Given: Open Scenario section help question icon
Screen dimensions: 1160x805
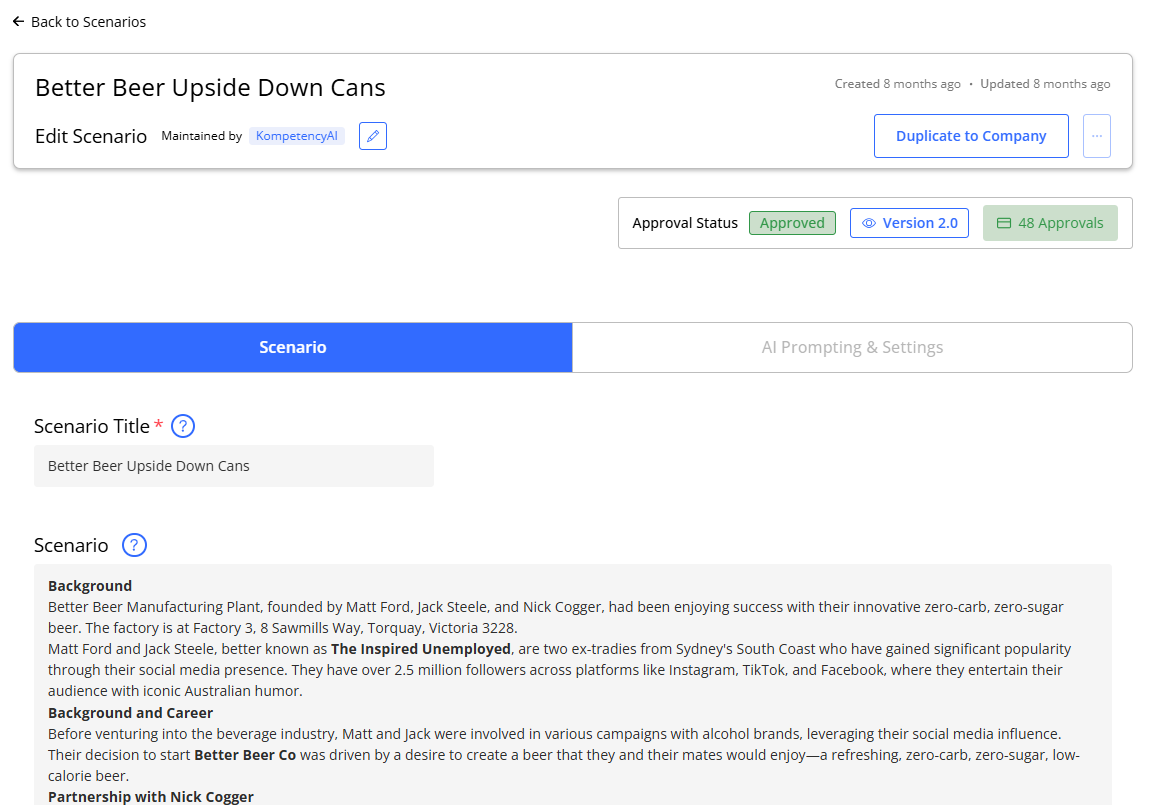Looking at the screenshot, I should pos(134,545).
